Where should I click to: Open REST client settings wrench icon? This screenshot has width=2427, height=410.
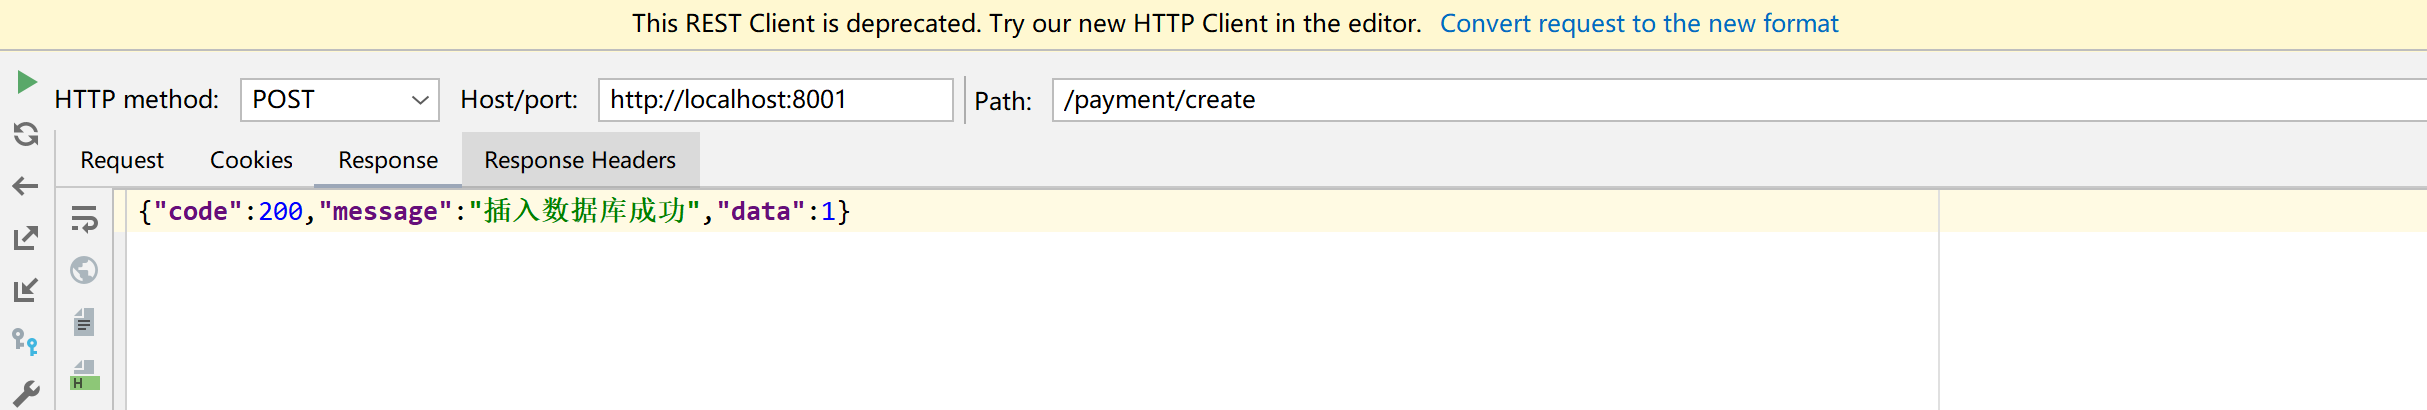click(x=26, y=394)
